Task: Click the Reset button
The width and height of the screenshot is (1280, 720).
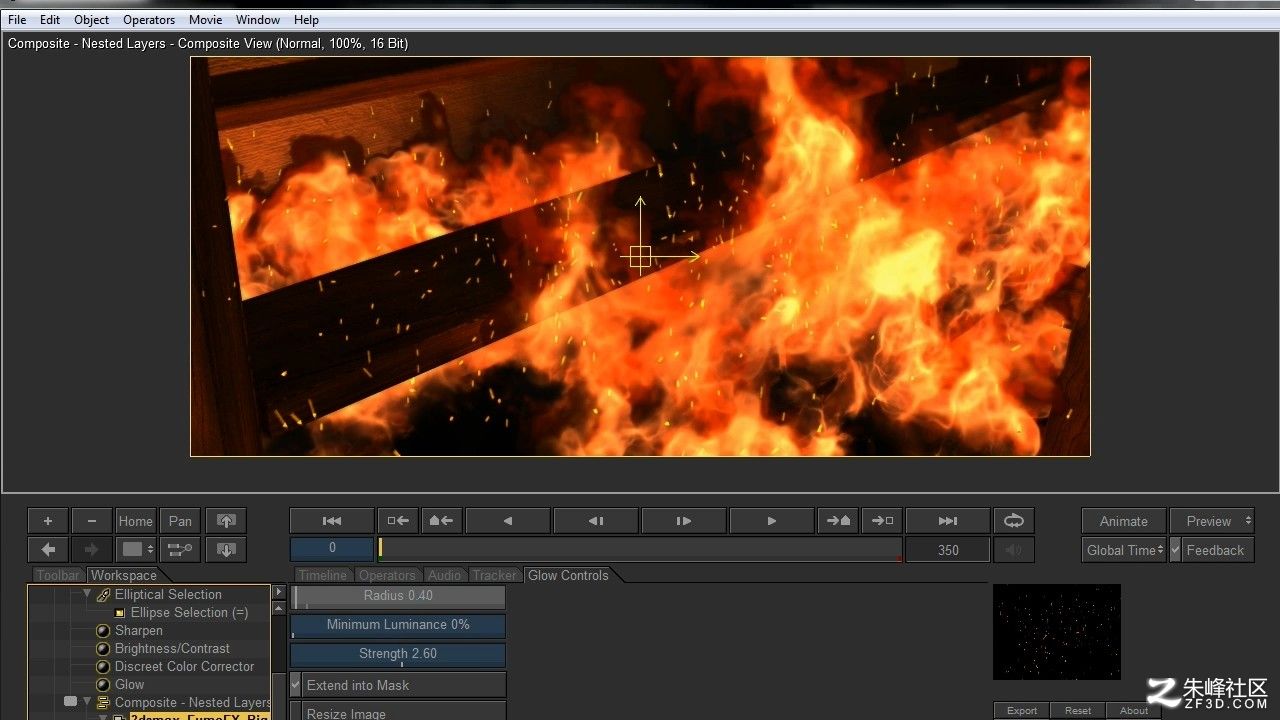Action: coord(1078,711)
